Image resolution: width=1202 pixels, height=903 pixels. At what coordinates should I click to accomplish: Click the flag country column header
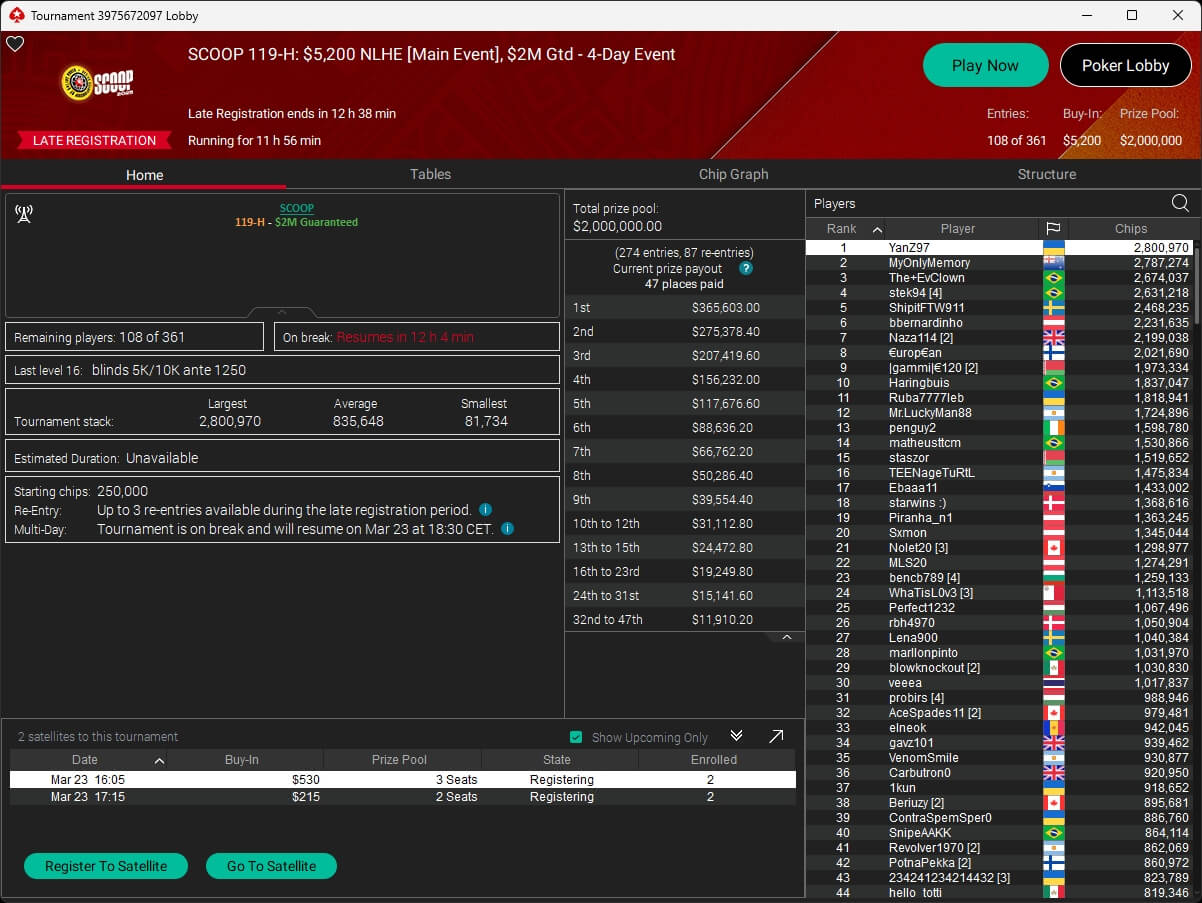click(1053, 229)
